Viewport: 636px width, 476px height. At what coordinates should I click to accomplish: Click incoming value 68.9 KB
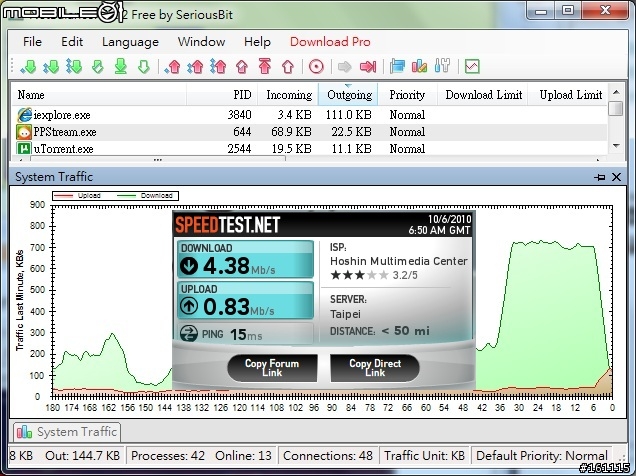click(291, 132)
